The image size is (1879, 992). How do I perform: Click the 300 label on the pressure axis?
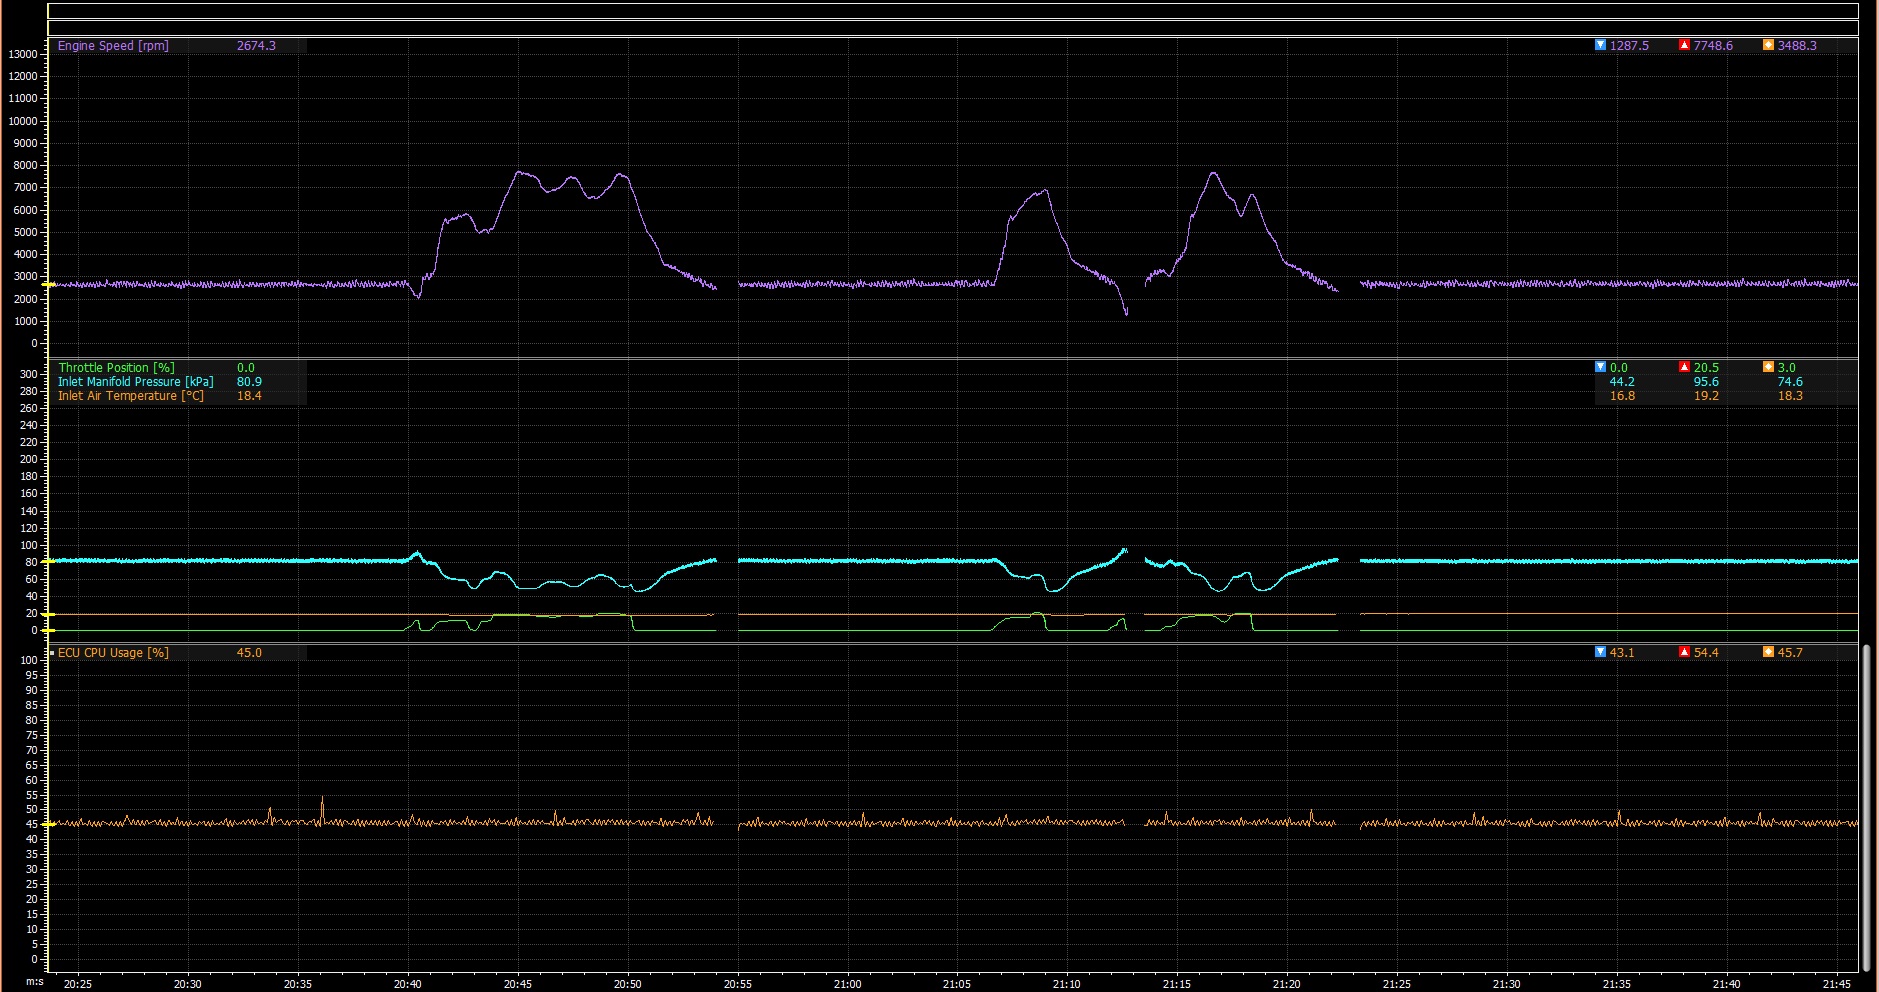[x=28, y=374]
